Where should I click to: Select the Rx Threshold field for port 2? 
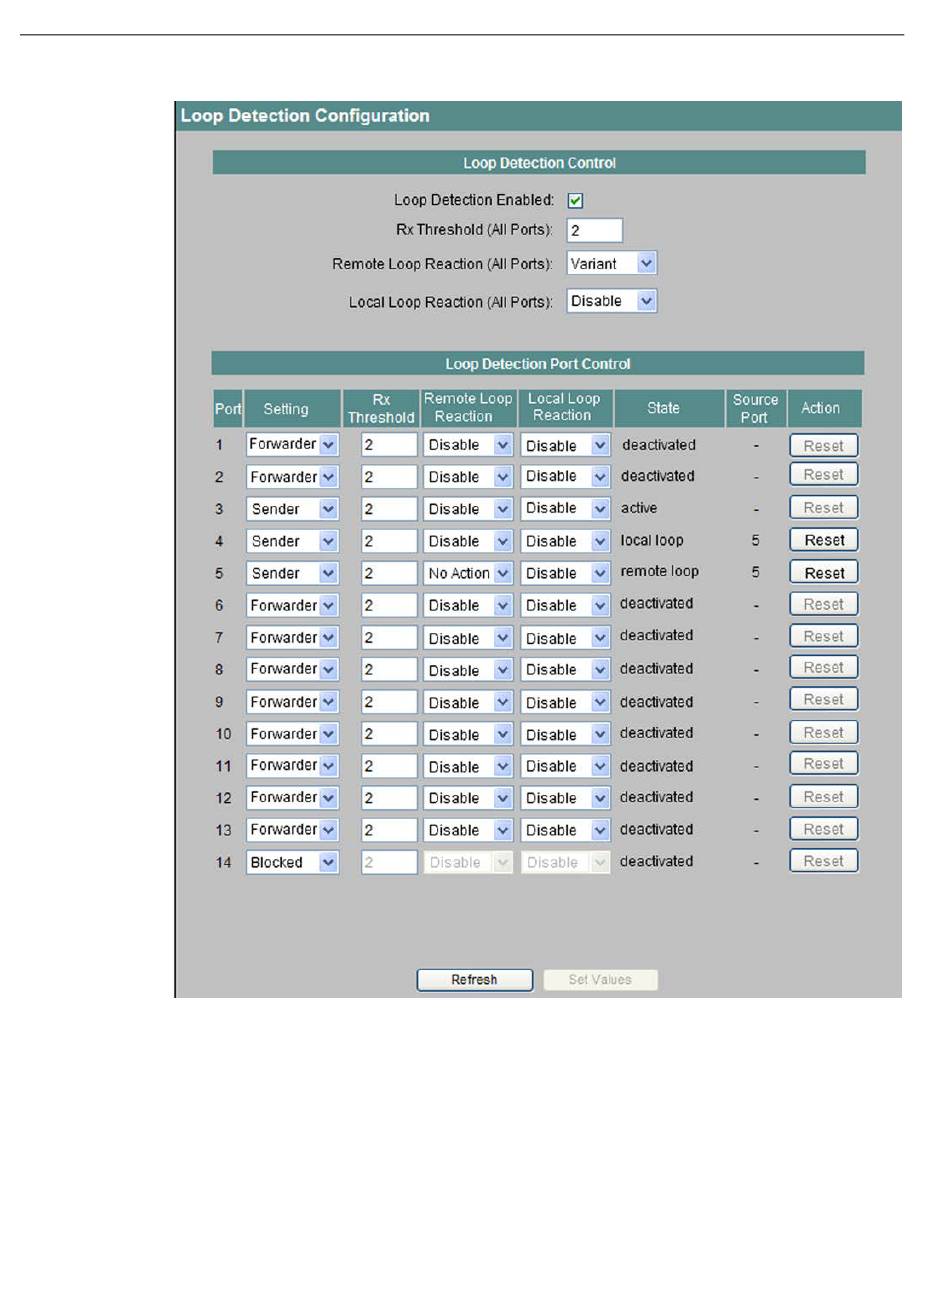[x=389, y=477]
